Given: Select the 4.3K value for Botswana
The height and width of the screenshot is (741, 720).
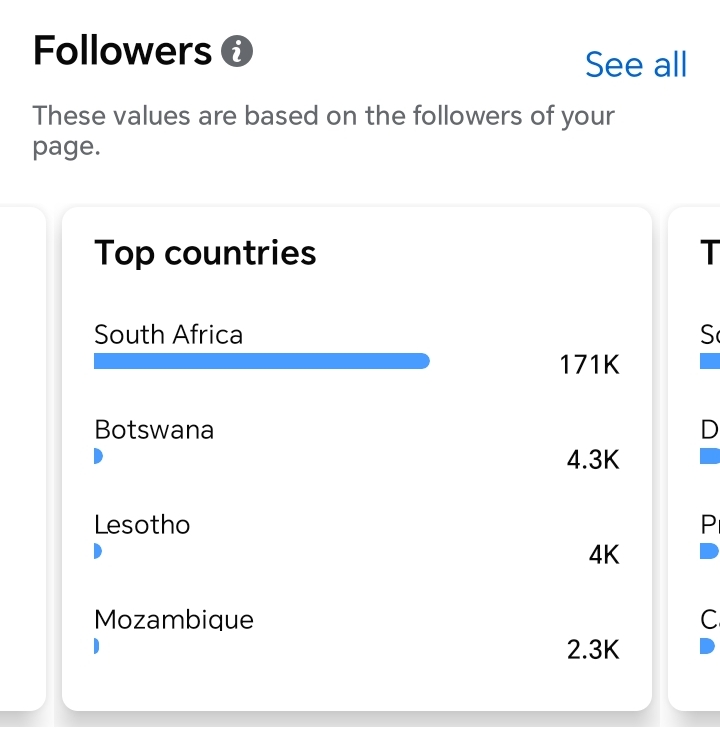Looking at the screenshot, I should [x=593, y=460].
